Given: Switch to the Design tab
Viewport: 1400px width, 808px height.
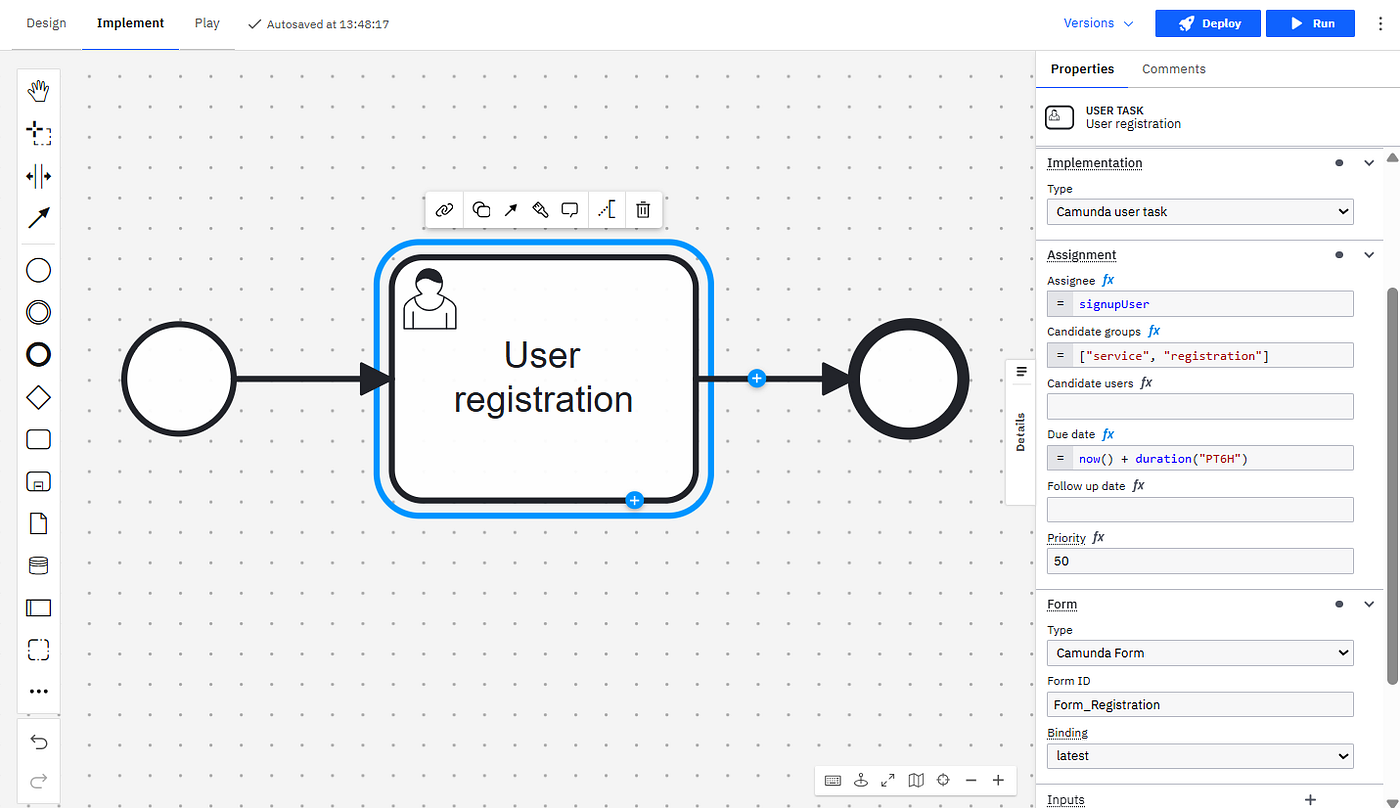Looking at the screenshot, I should pyautogui.click(x=46, y=23).
